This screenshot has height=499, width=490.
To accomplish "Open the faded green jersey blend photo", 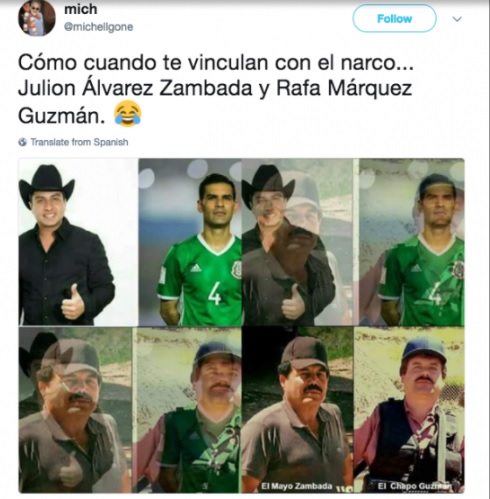I will click(x=411, y=242).
